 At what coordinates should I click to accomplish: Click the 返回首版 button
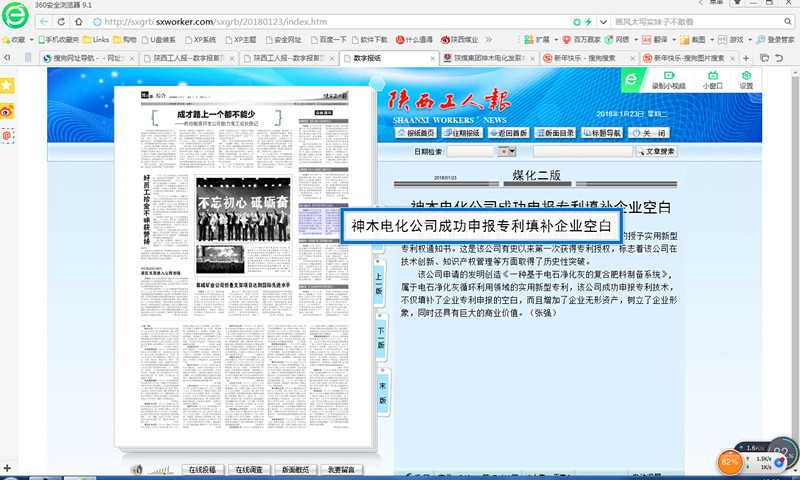point(508,133)
